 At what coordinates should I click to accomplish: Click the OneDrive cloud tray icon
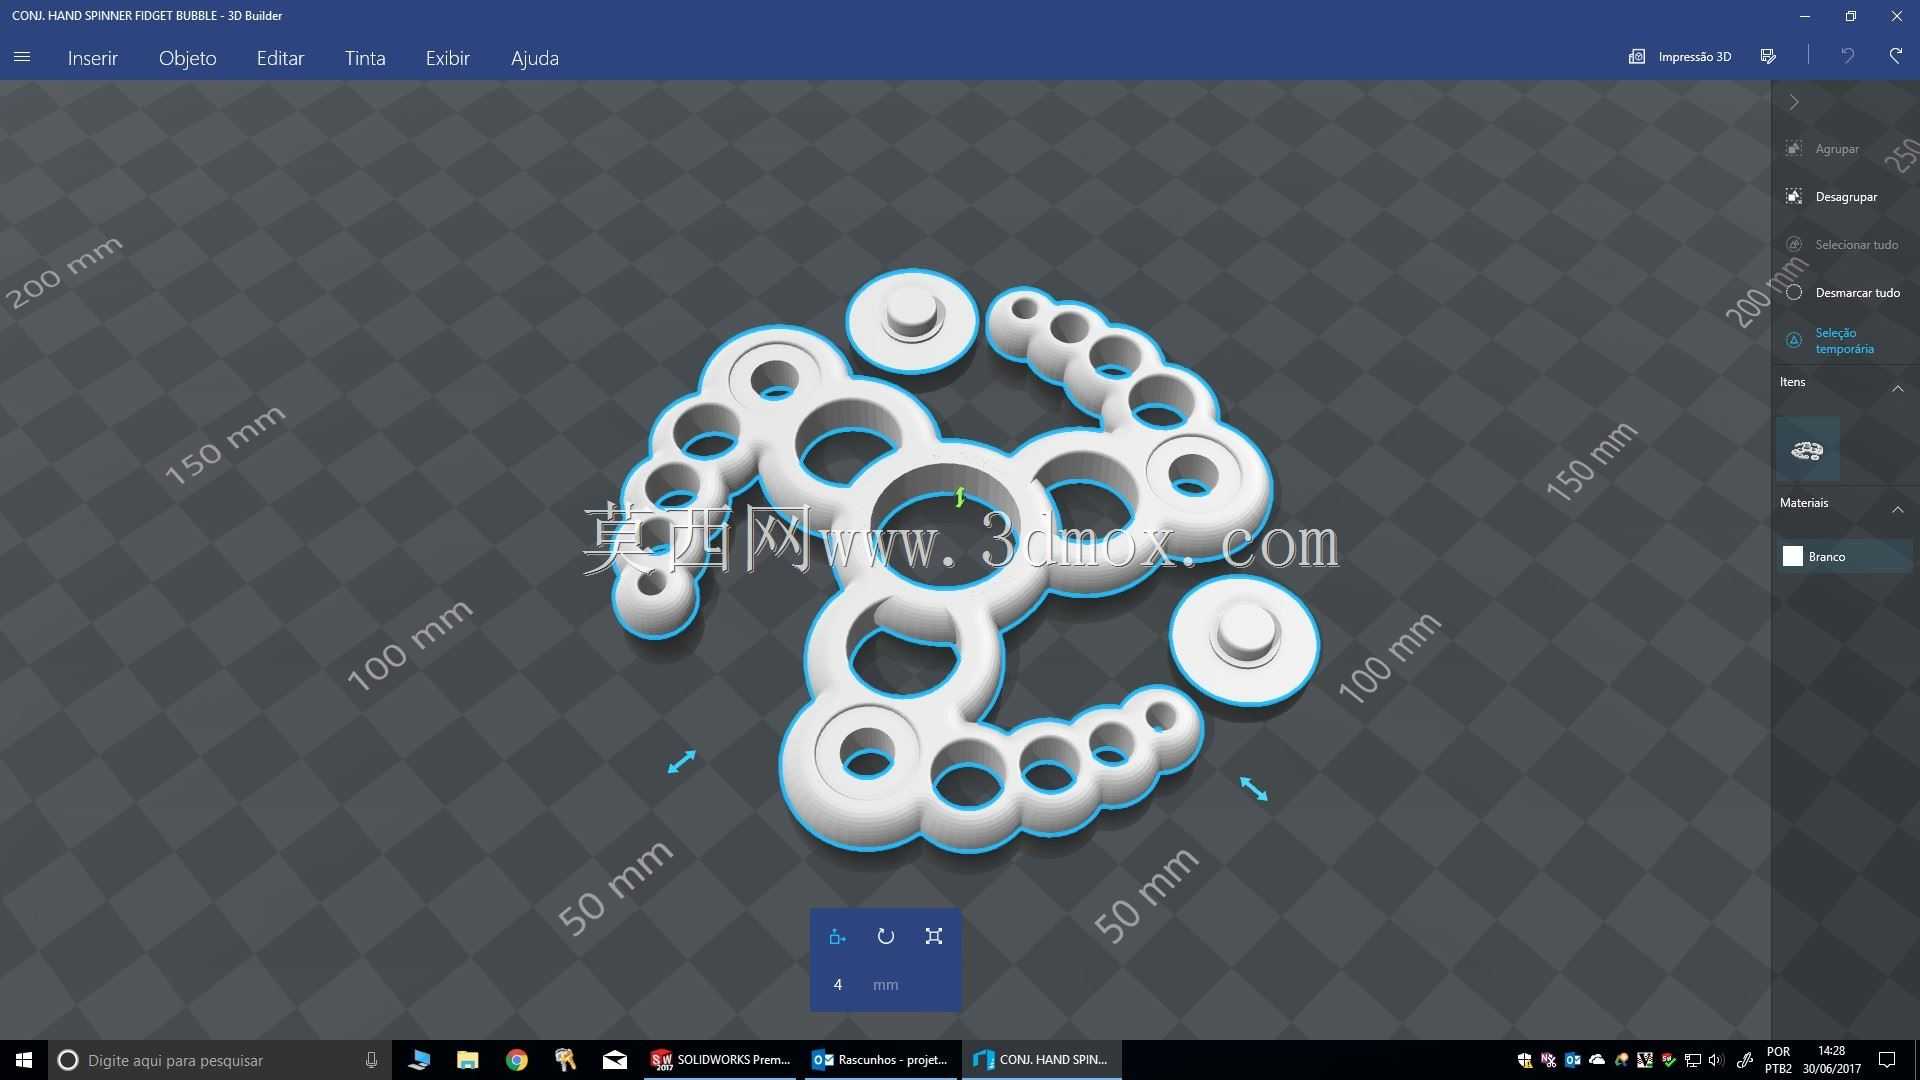[x=1597, y=1060]
